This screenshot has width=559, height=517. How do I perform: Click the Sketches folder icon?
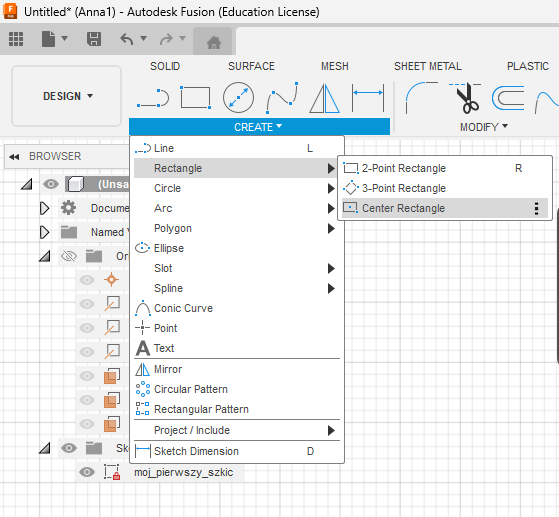pos(94,448)
